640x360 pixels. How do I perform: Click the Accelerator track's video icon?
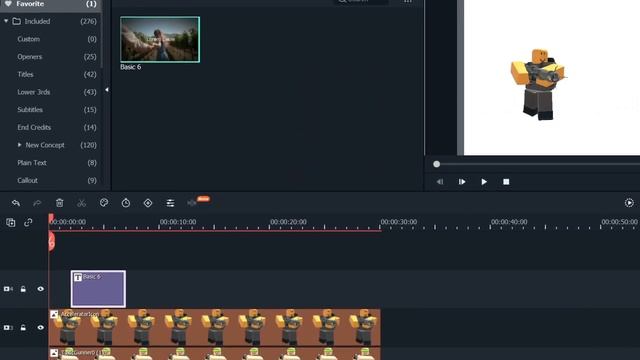[x=8, y=328]
